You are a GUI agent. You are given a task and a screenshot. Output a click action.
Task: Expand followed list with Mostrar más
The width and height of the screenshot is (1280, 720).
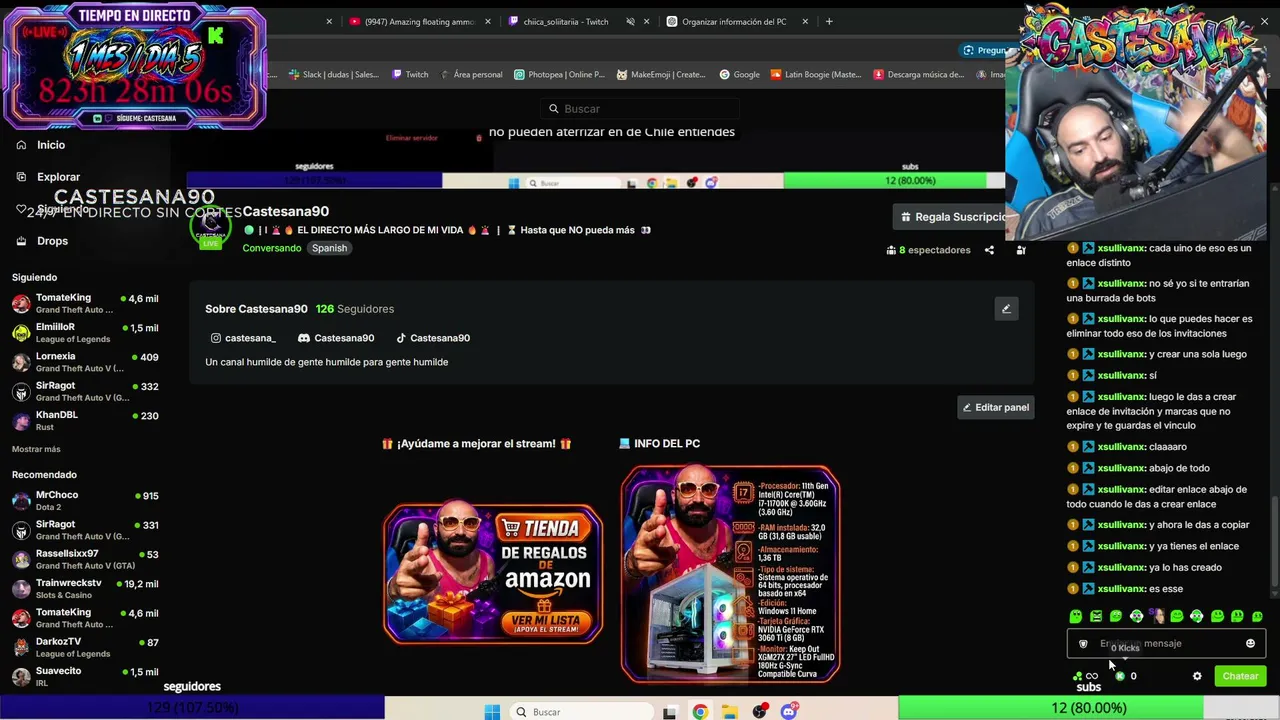[36, 449]
